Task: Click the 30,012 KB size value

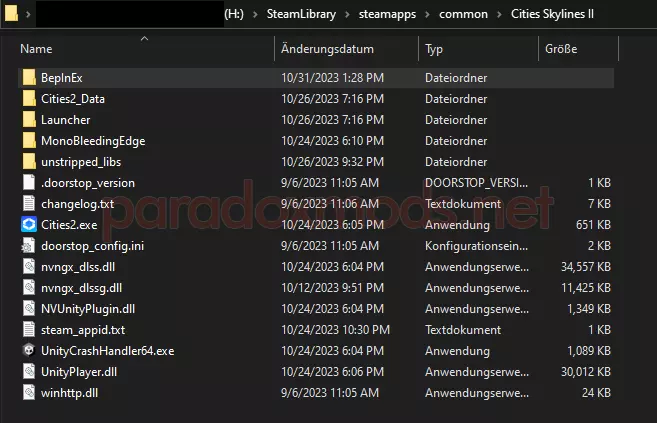Action: tap(586, 372)
